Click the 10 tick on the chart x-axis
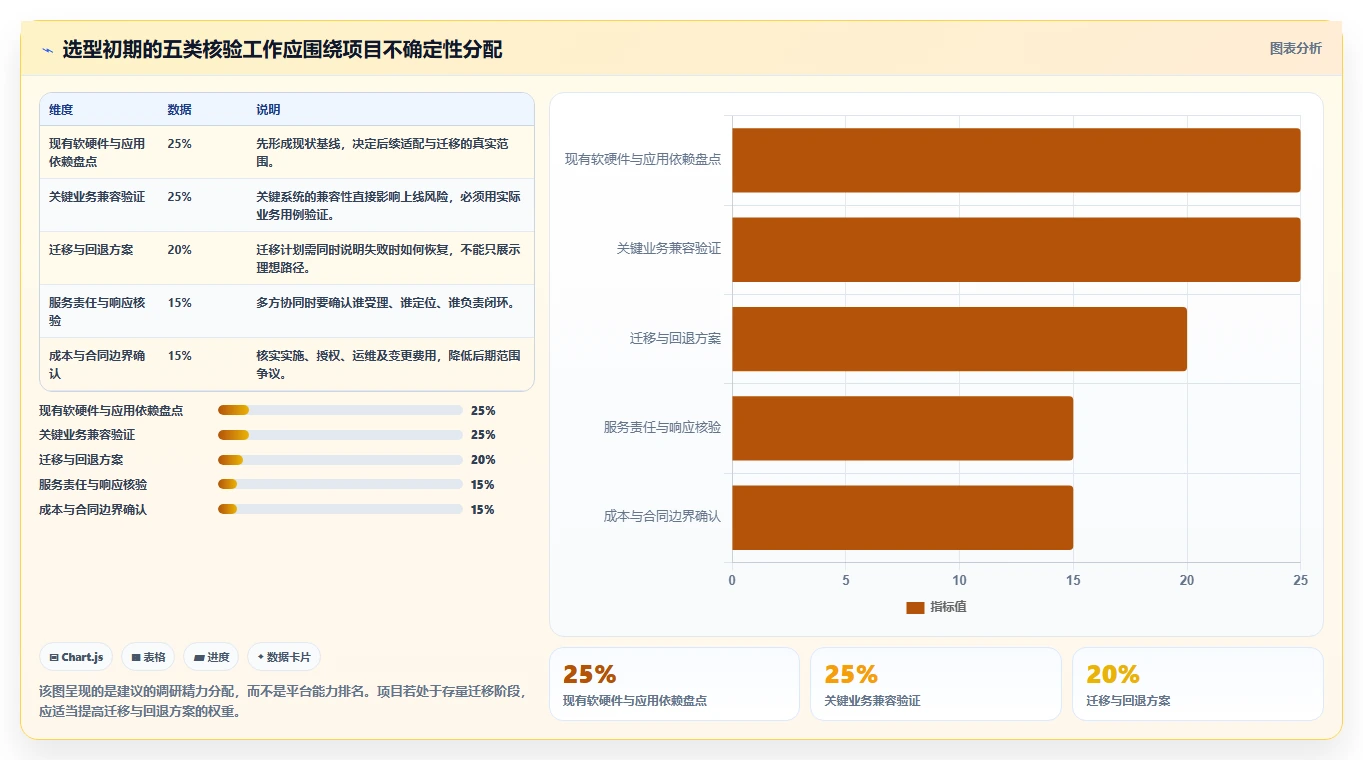The image size is (1363, 760). (x=959, y=581)
